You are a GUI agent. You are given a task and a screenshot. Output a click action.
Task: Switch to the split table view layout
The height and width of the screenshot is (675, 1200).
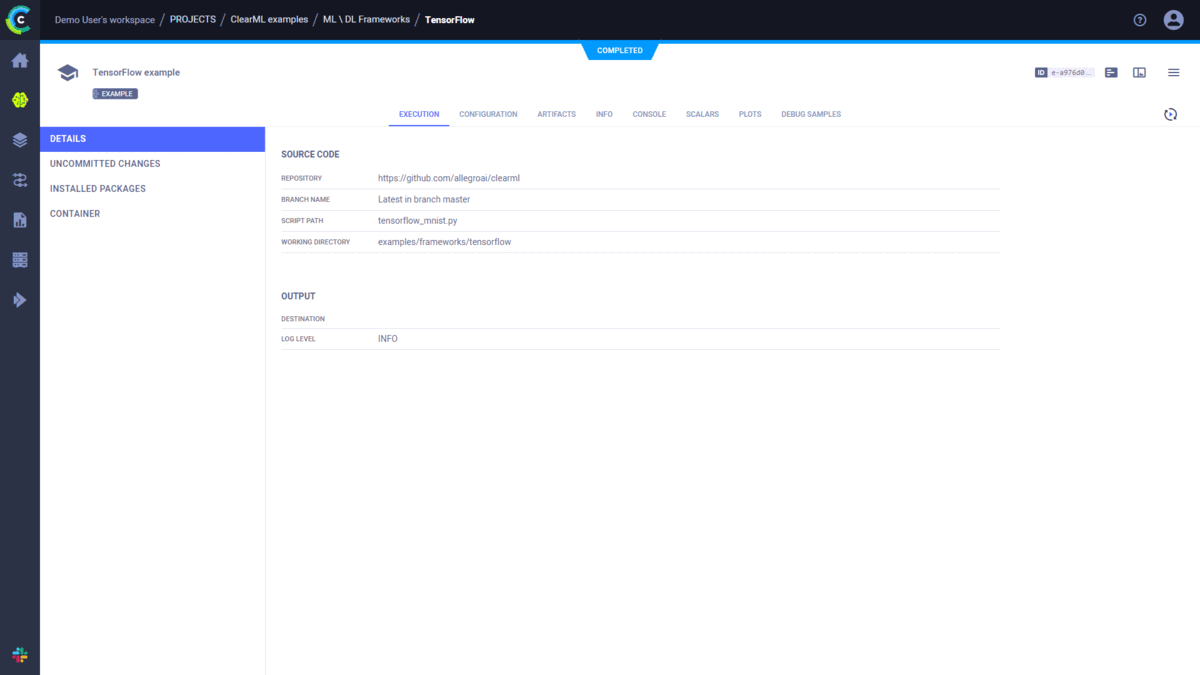tap(1139, 72)
